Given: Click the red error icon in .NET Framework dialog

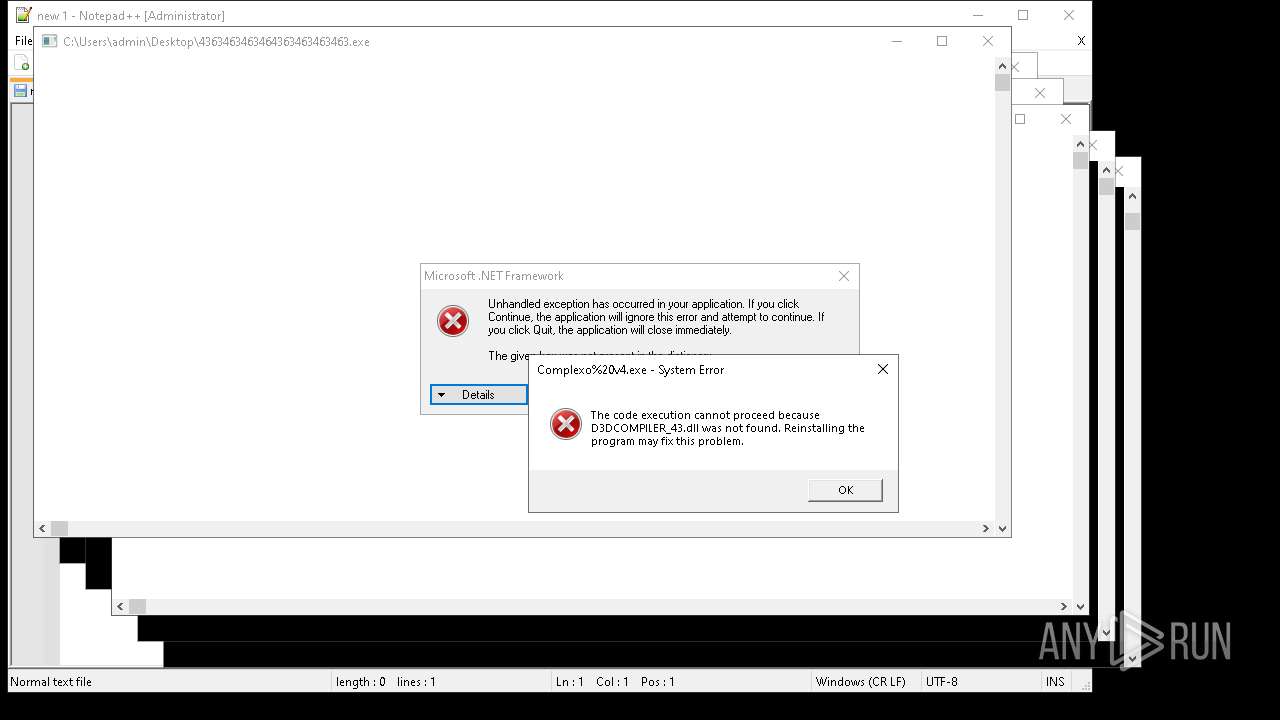Looking at the screenshot, I should (x=453, y=321).
